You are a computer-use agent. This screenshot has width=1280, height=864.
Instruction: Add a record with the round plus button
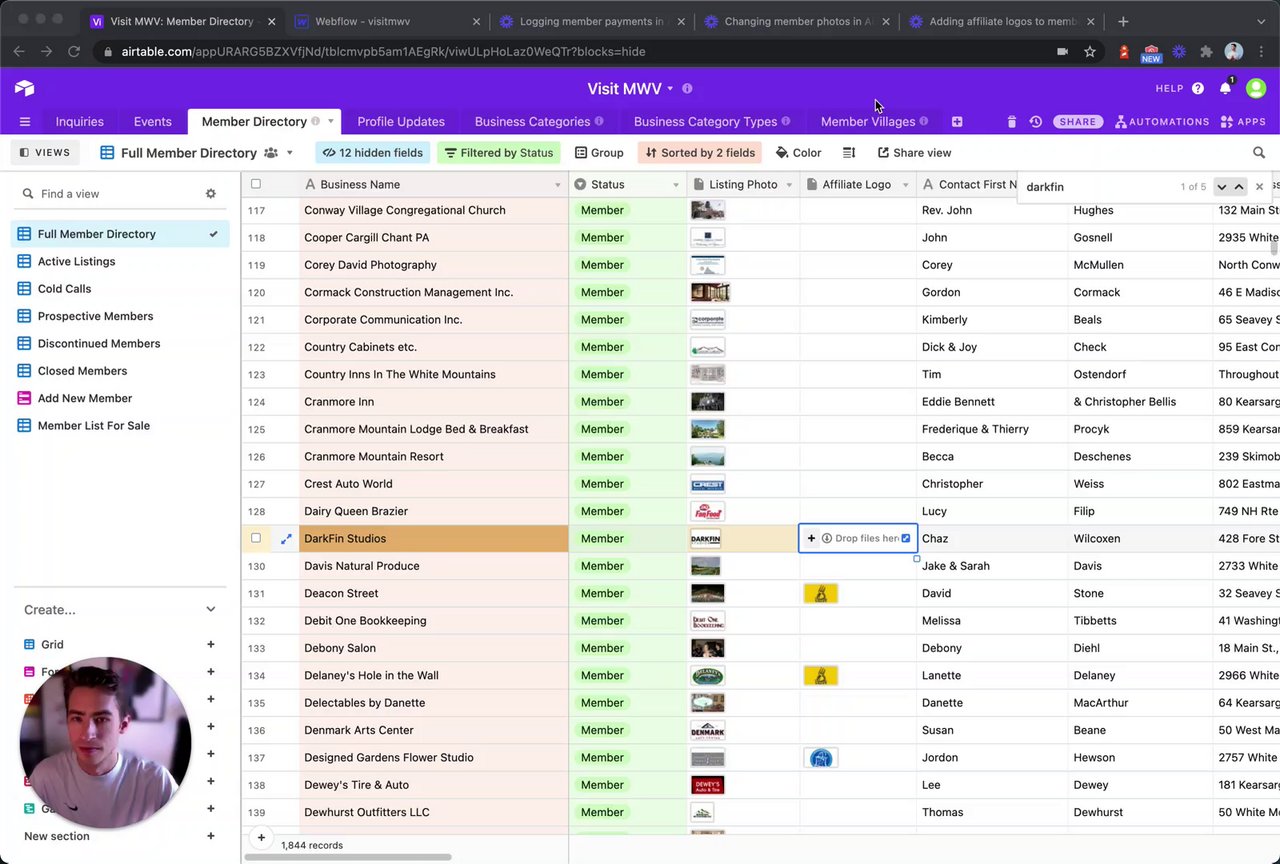click(x=261, y=838)
